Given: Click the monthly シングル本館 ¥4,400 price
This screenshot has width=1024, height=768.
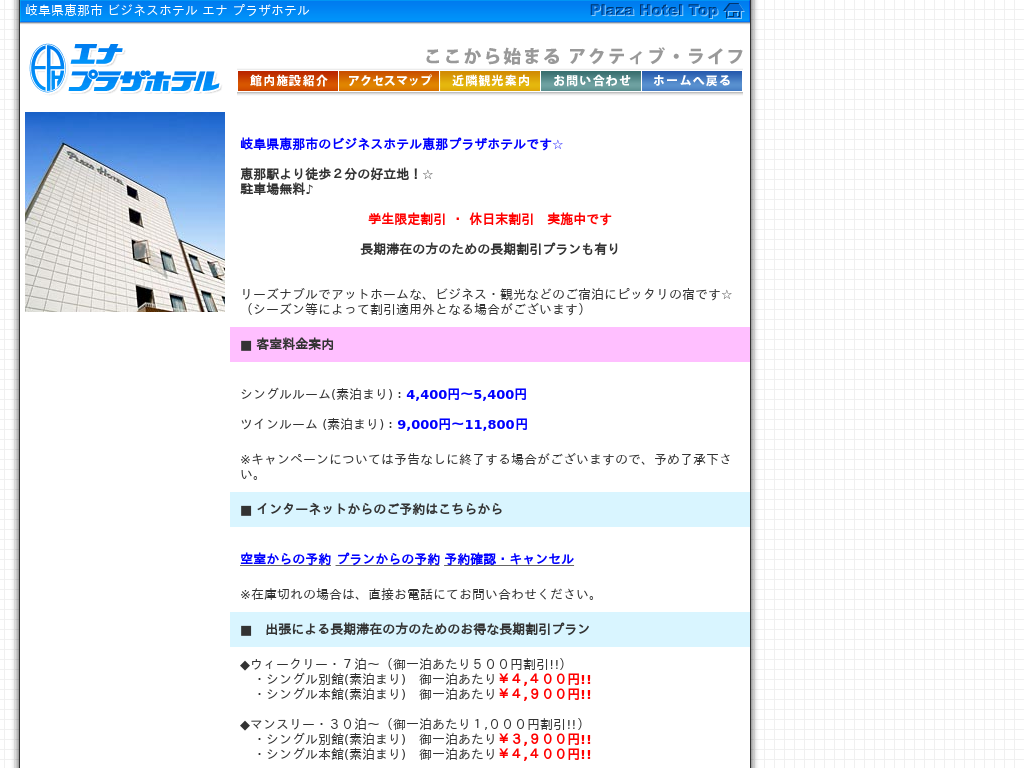Looking at the screenshot, I should (545, 755).
